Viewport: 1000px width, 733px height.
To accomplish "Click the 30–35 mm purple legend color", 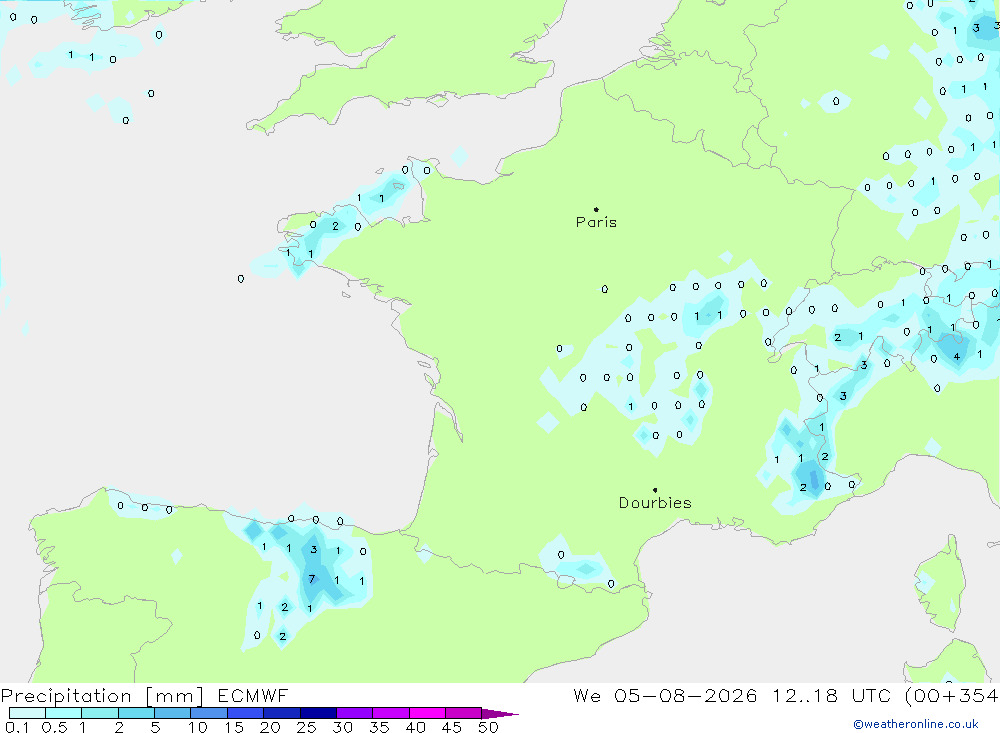I will [x=355, y=713].
